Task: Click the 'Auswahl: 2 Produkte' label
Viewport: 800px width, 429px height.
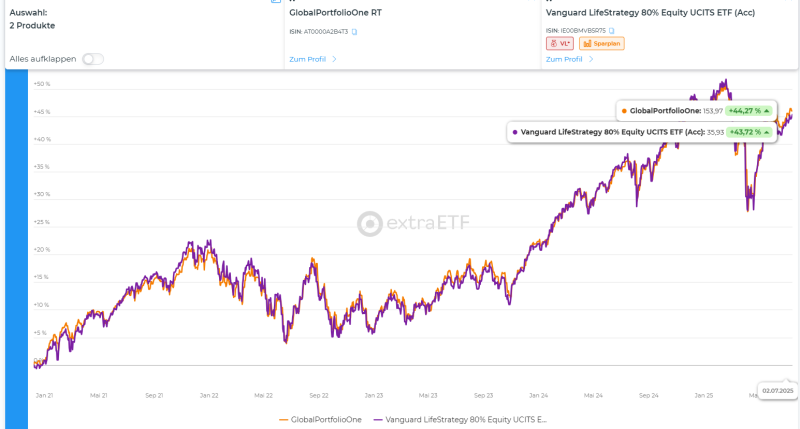Action: pyautogui.click(x=32, y=18)
